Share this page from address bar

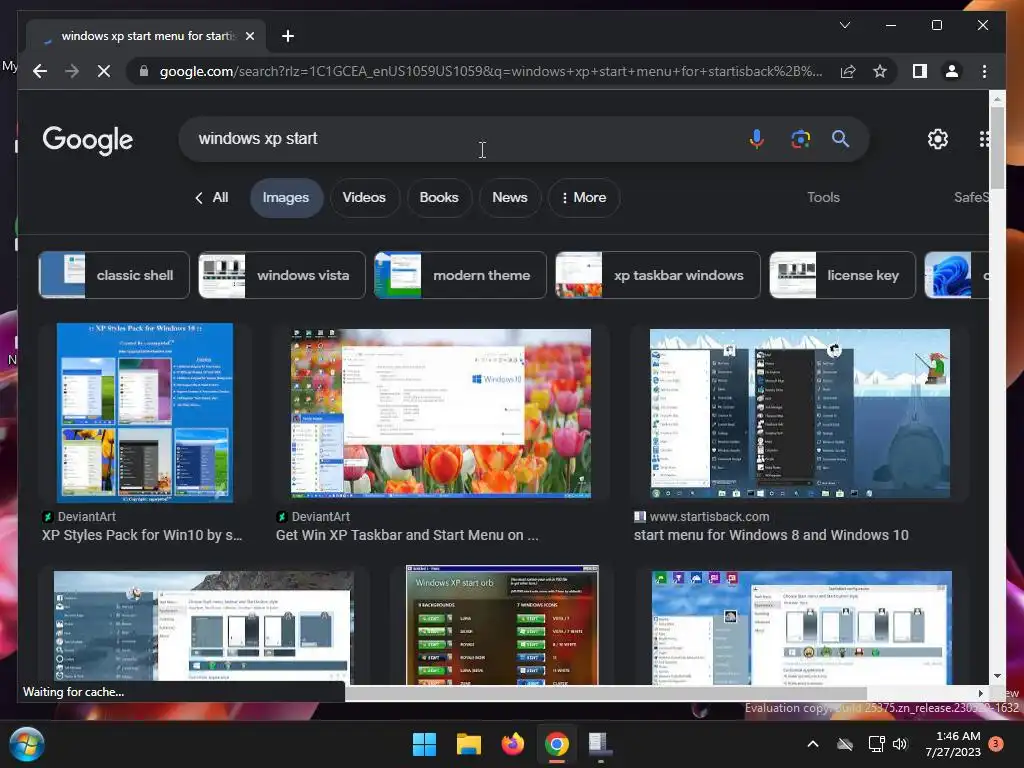(848, 71)
